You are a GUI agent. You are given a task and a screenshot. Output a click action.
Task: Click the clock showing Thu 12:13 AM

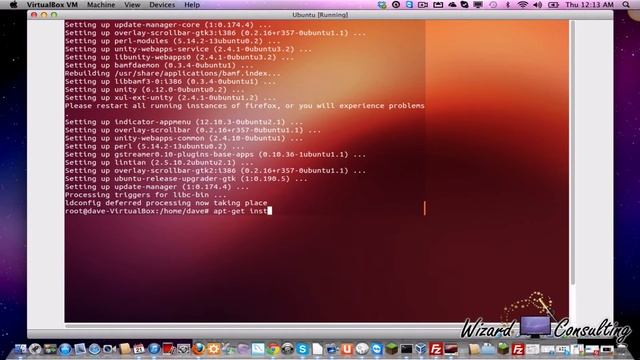[x=590, y=4]
